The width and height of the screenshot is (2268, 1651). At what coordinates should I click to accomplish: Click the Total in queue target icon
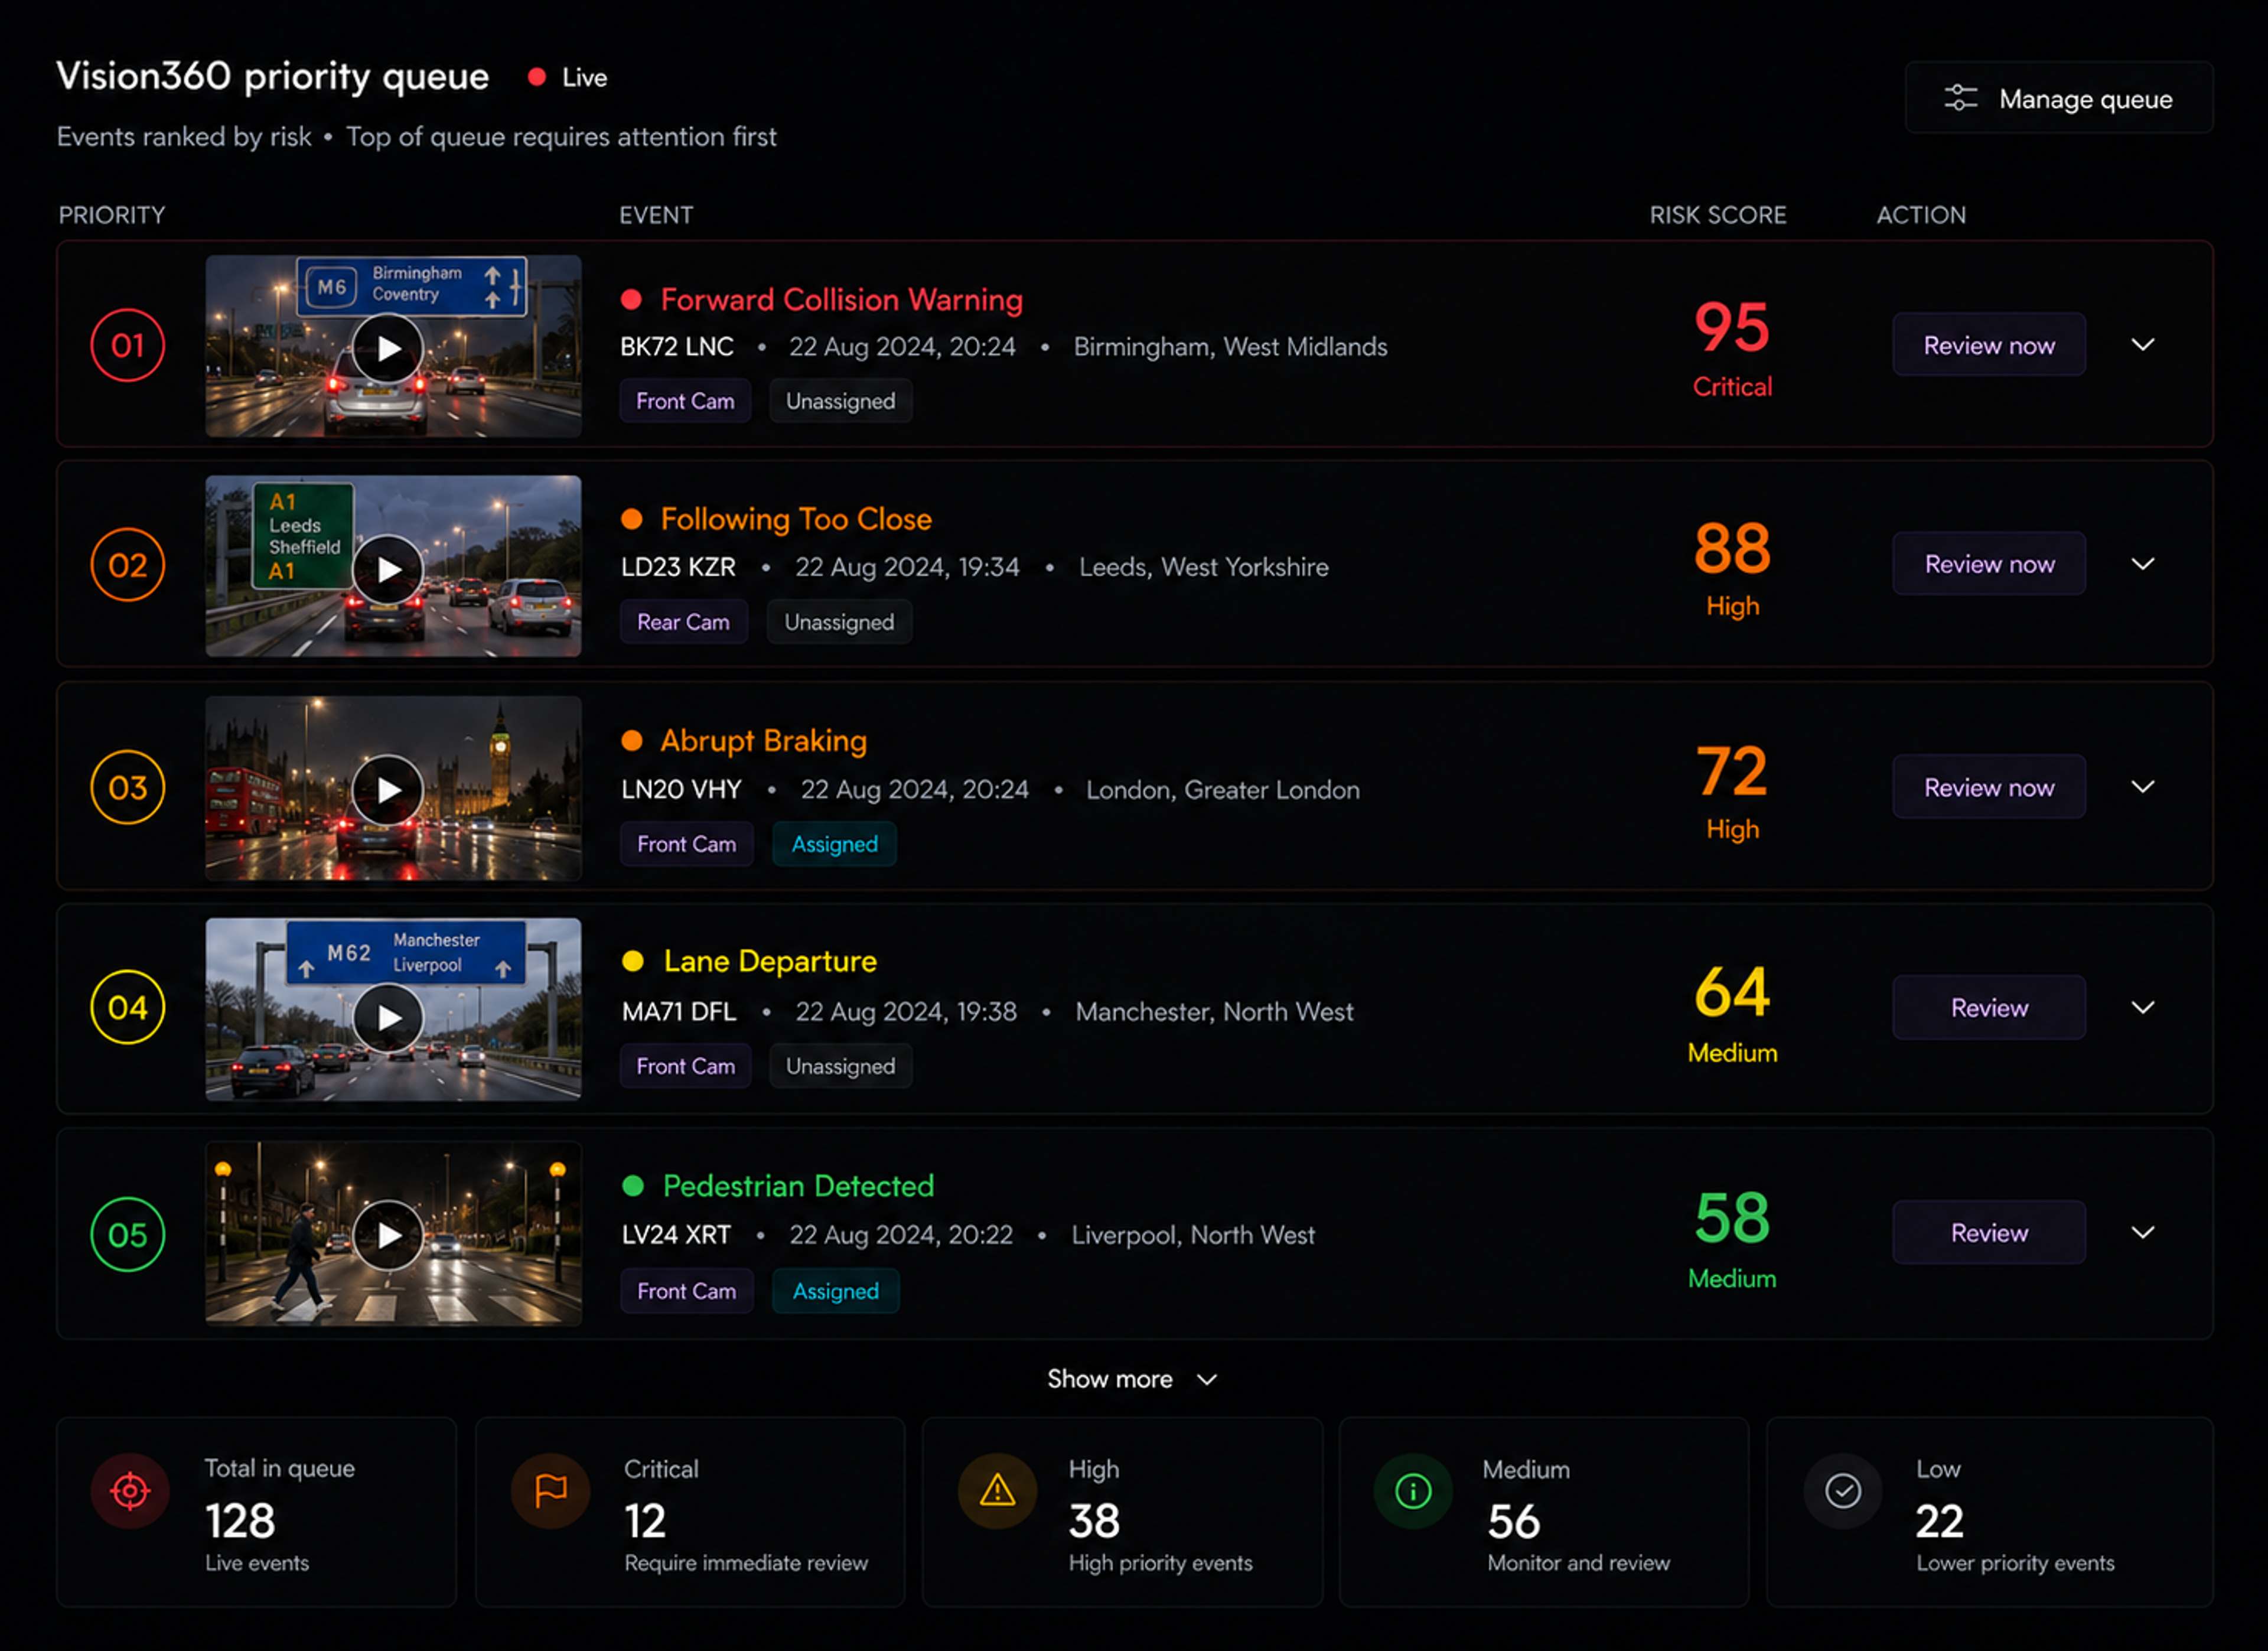[x=130, y=1491]
